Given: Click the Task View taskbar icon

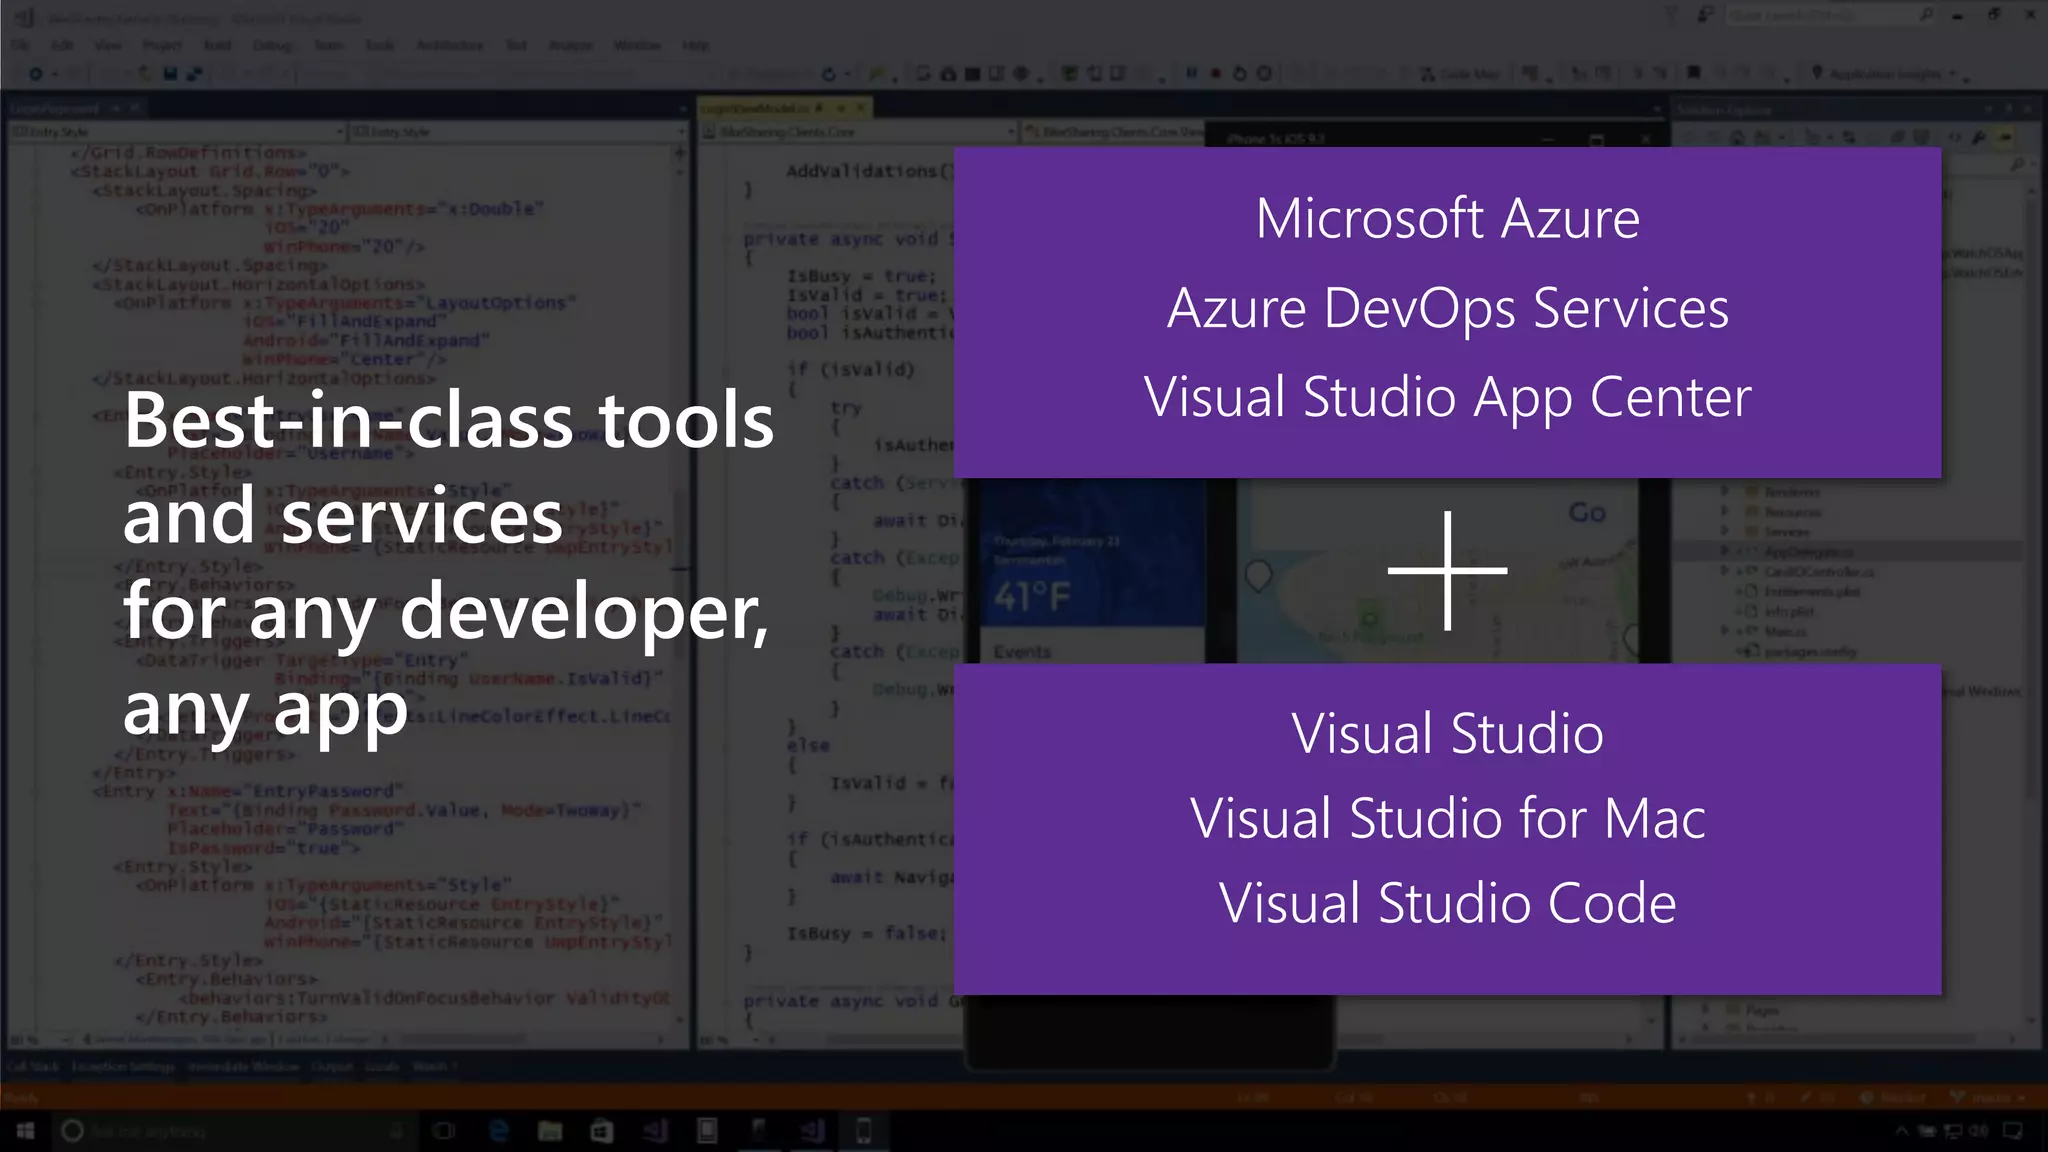Looking at the screenshot, I should pyautogui.click(x=443, y=1131).
